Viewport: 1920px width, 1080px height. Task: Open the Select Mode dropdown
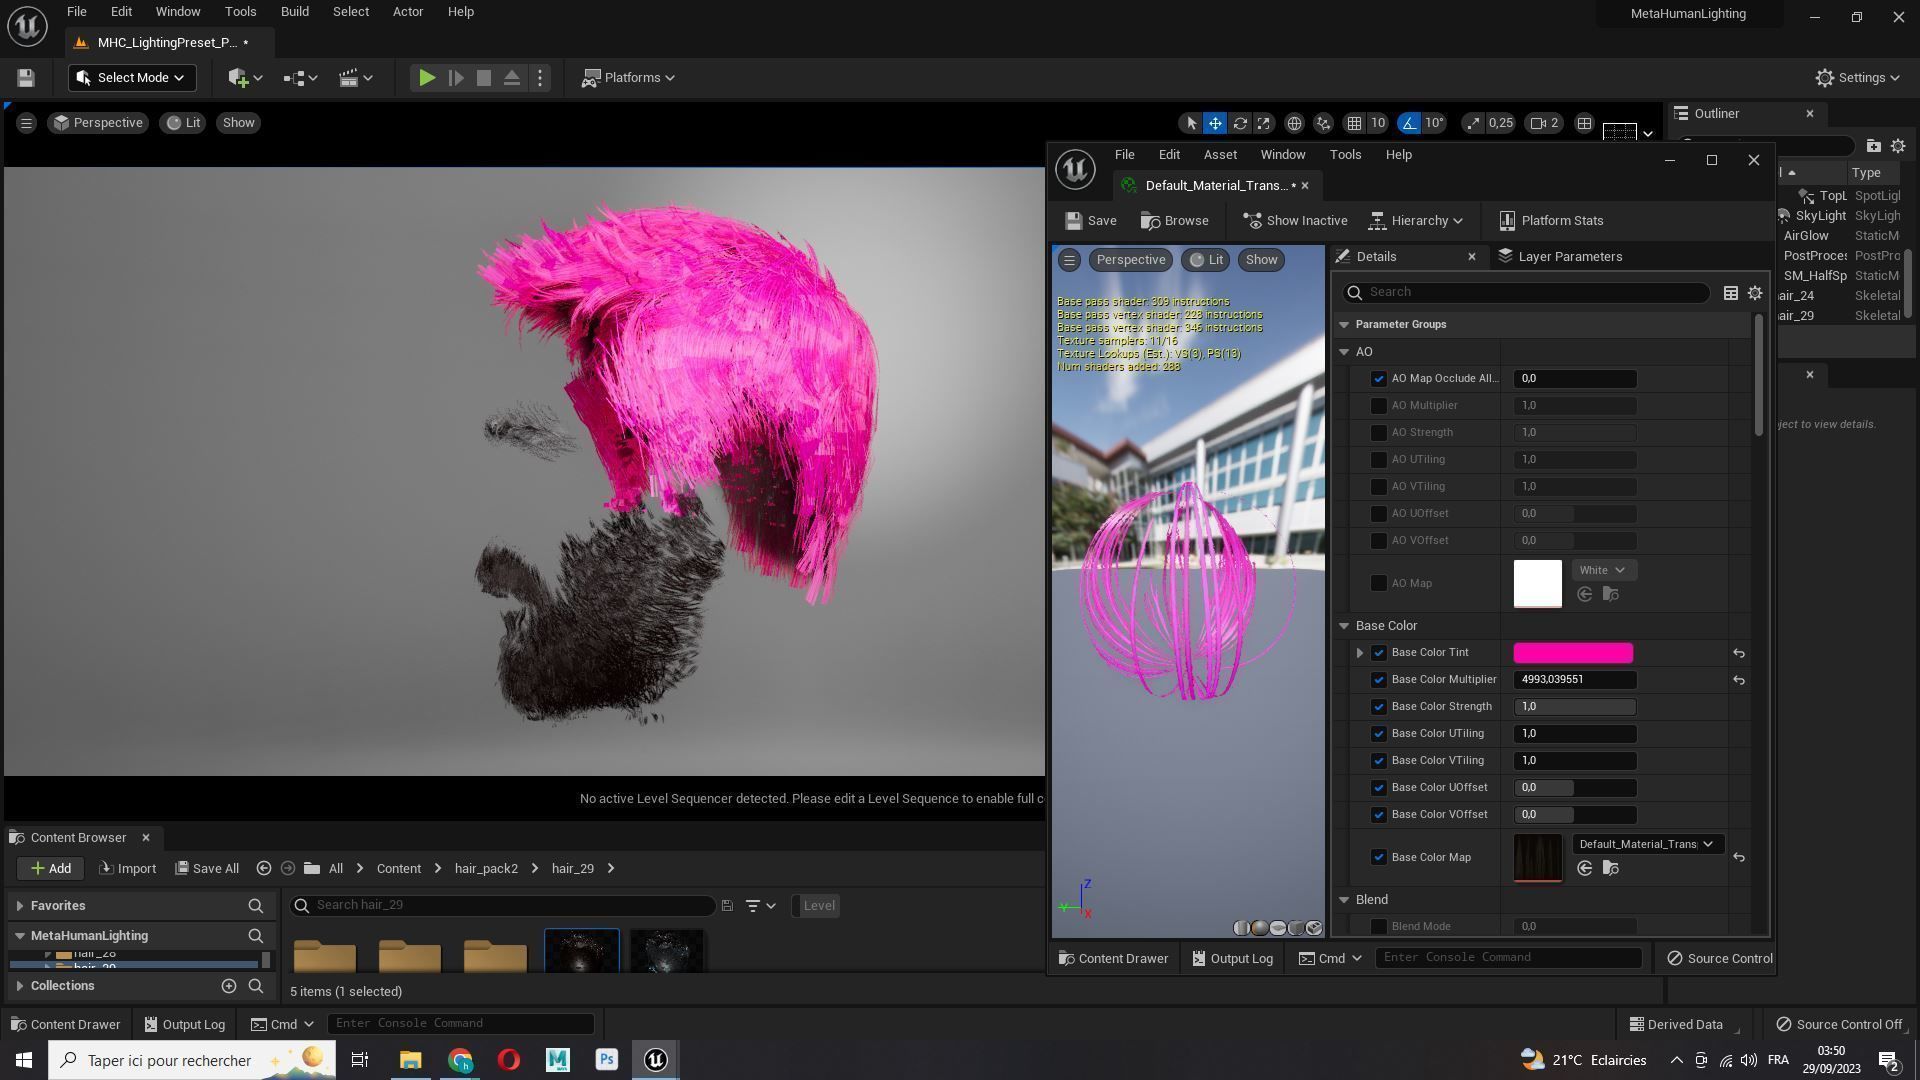coord(131,78)
